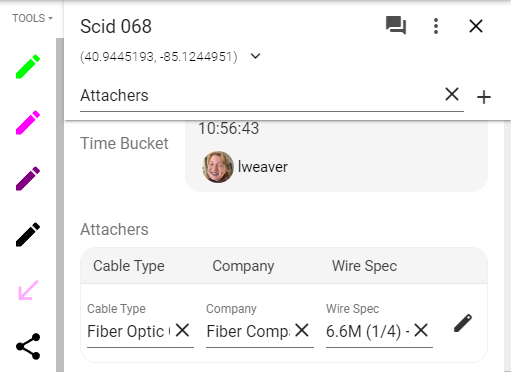Clear the Fiber Optic cable type value
This screenshot has width=511, height=372.
(x=182, y=330)
